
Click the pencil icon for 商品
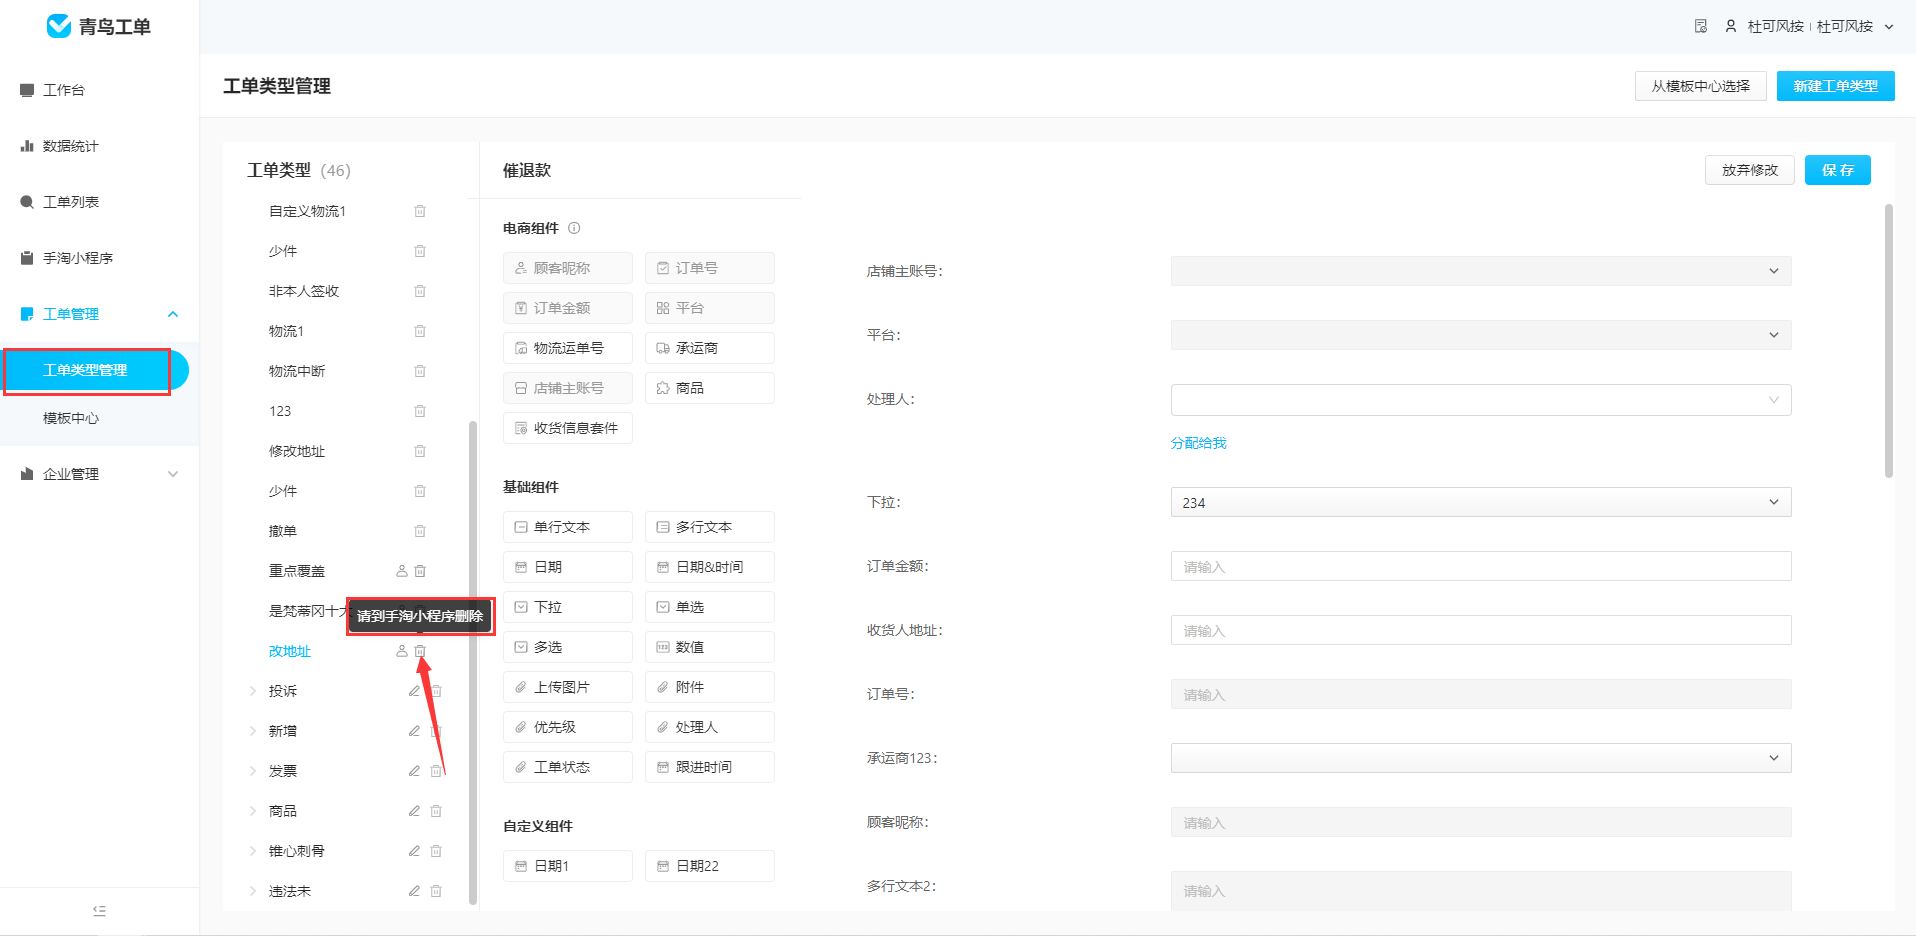414,811
